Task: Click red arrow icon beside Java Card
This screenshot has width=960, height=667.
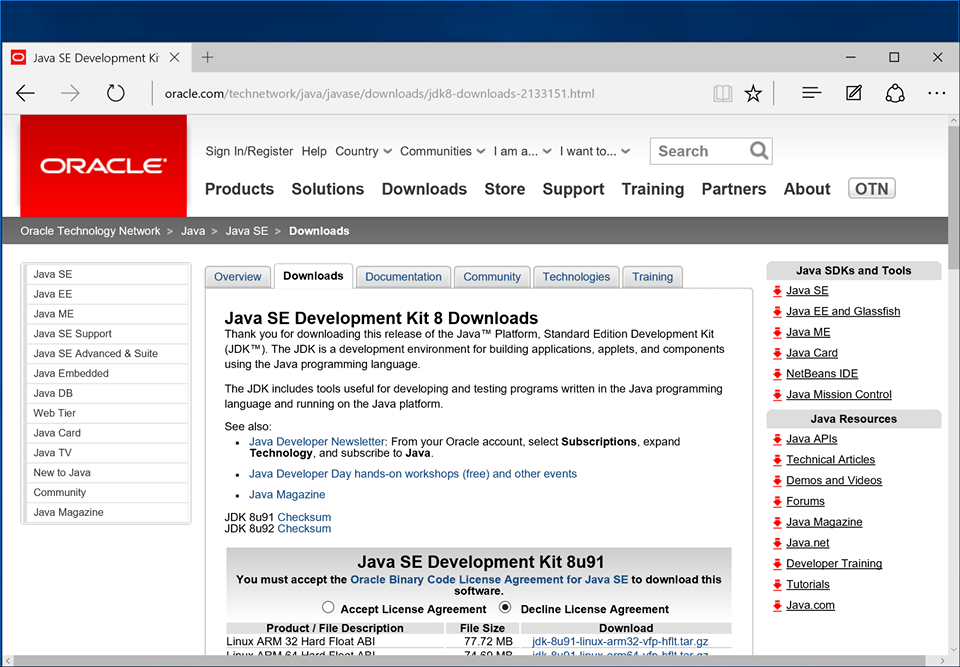Action: click(x=777, y=353)
